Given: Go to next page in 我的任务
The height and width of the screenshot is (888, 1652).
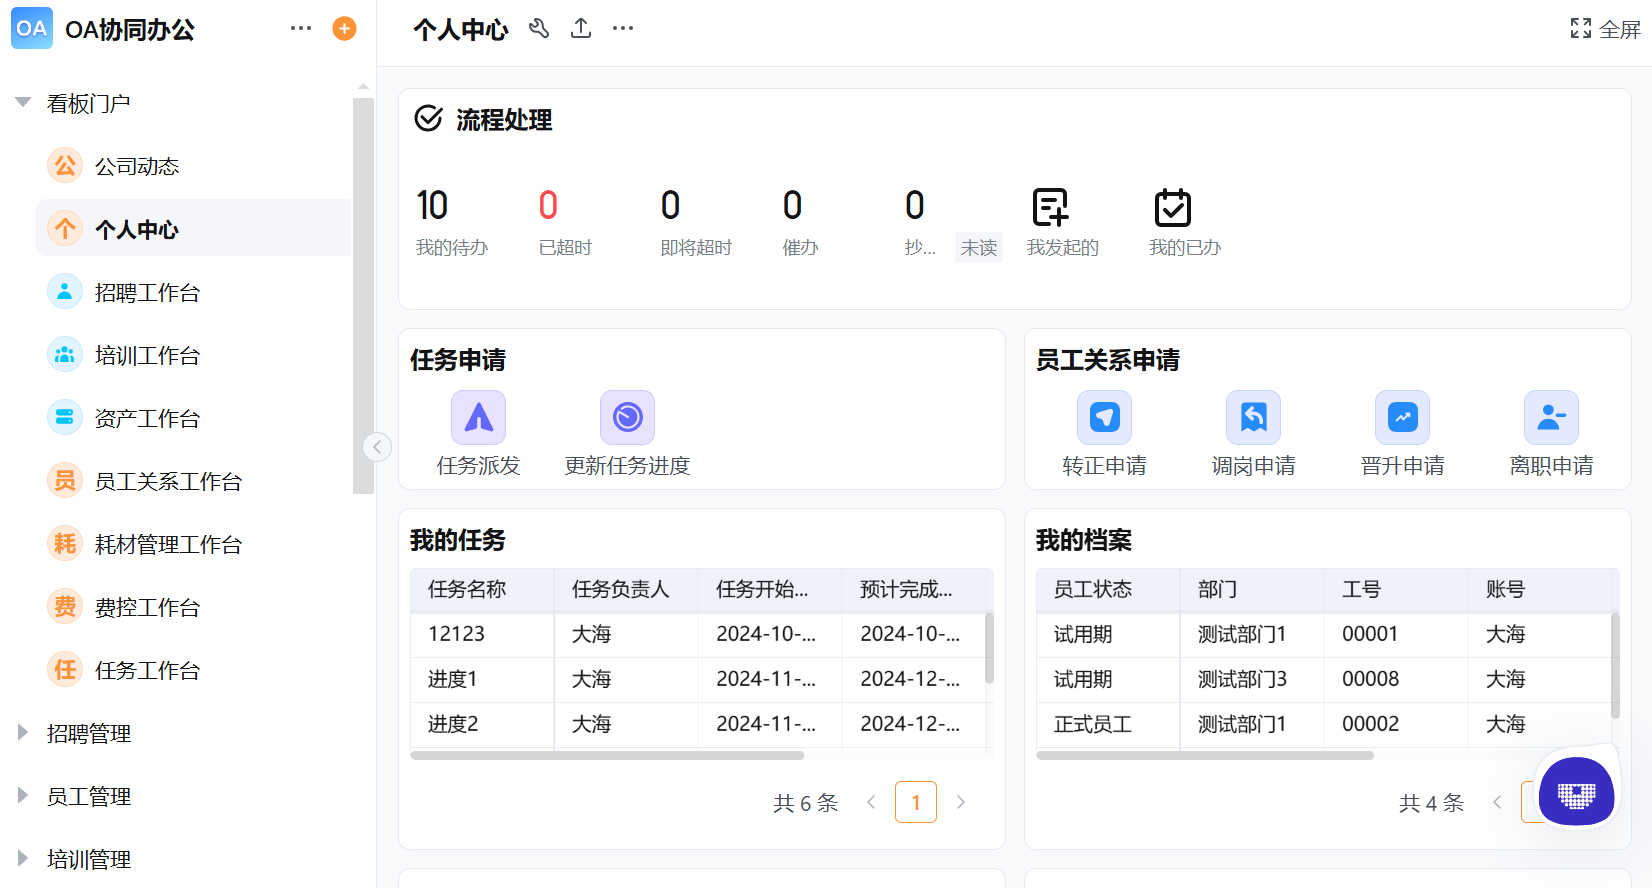Looking at the screenshot, I should point(961,802).
